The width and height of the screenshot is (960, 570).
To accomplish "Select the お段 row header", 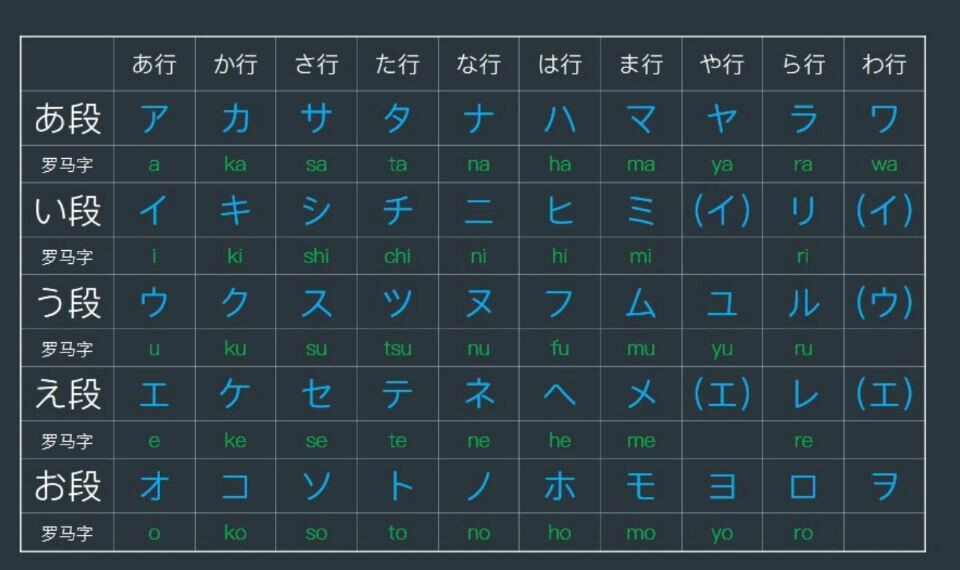I will tap(68, 486).
